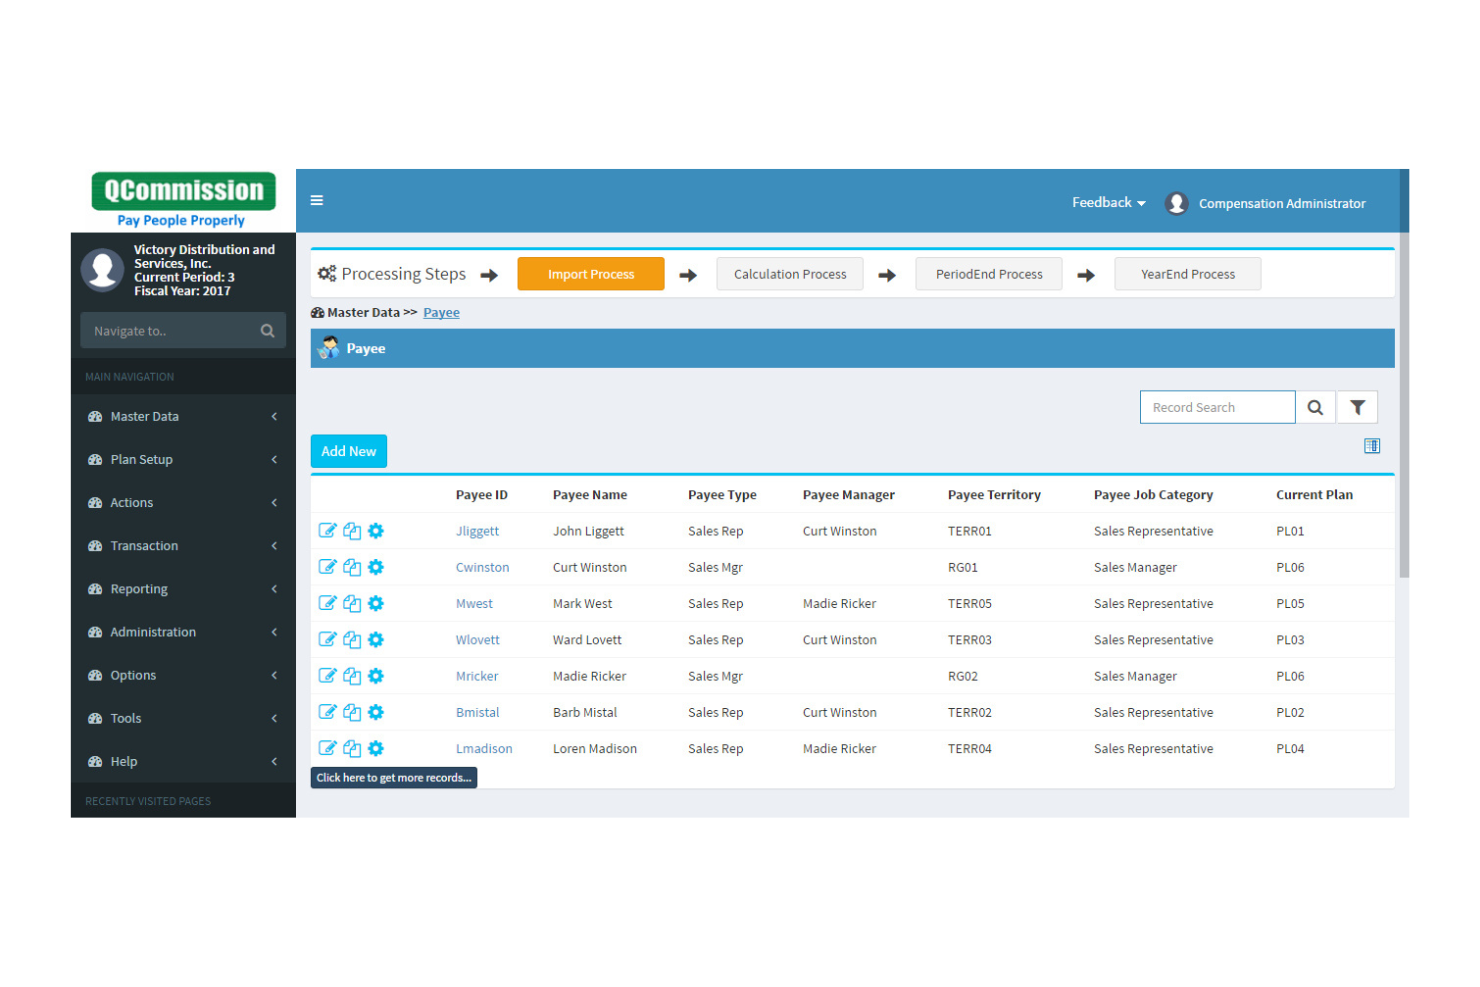The image size is (1480, 987).
Task: Open the column chooser icon above the grid
Action: [x=1371, y=446]
